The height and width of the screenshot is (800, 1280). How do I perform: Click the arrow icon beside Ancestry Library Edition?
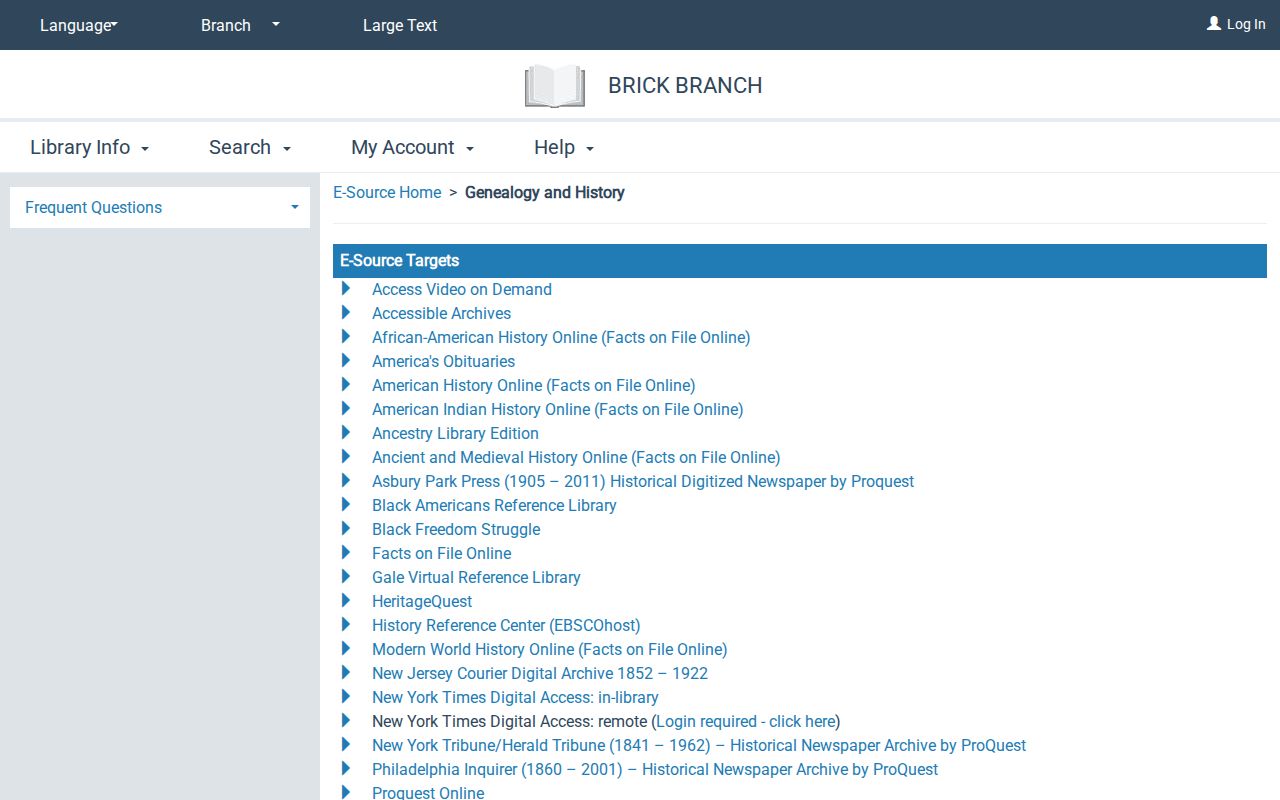pyautogui.click(x=346, y=432)
